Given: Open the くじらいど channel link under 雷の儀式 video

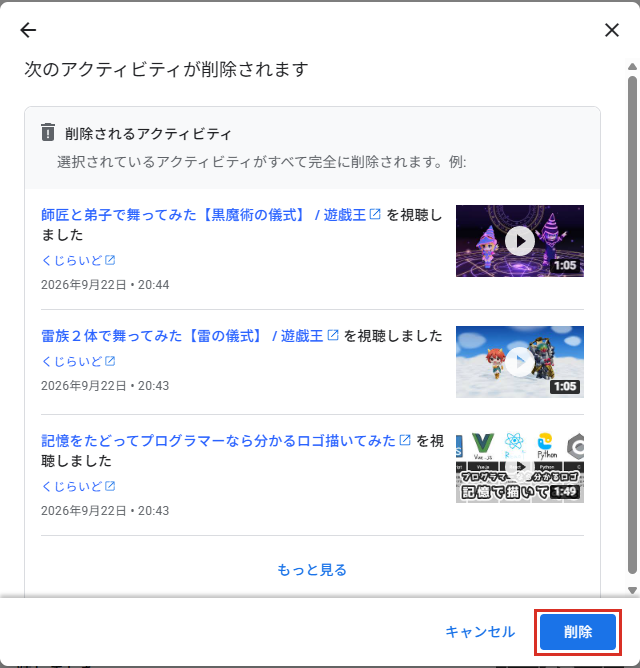Looking at the screenshot, I should [72, 361].
